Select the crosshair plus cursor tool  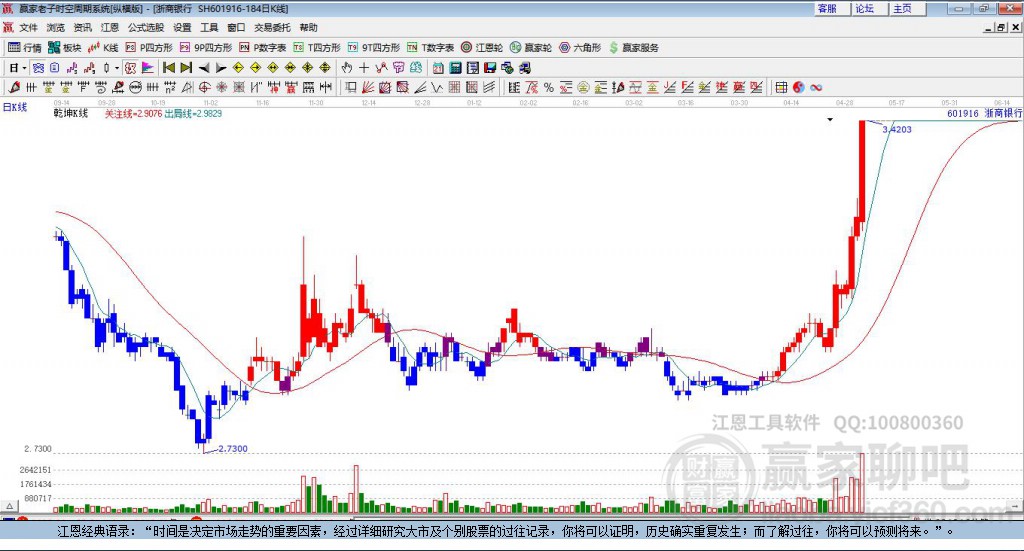click(x=364, y=68)
